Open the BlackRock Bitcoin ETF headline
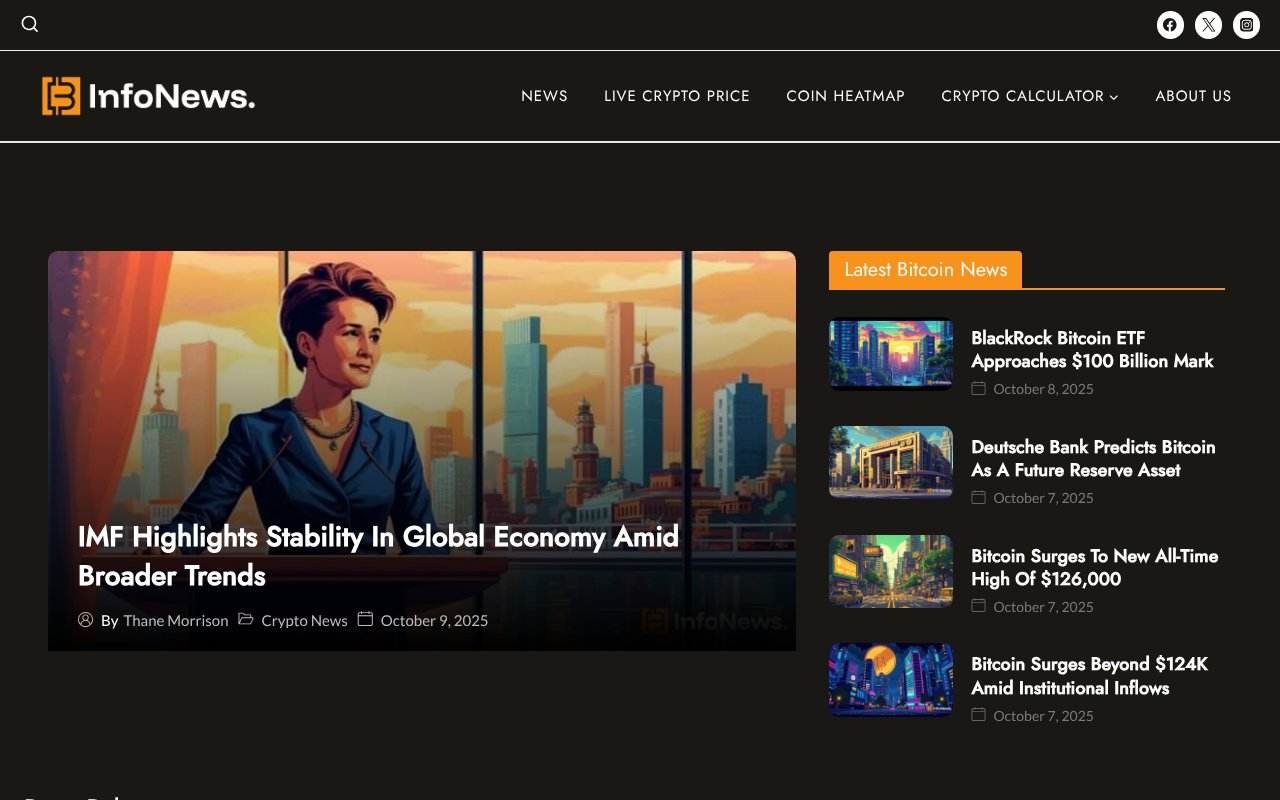The height and width of the screenshot is (800, 1280). (1092, 349)
